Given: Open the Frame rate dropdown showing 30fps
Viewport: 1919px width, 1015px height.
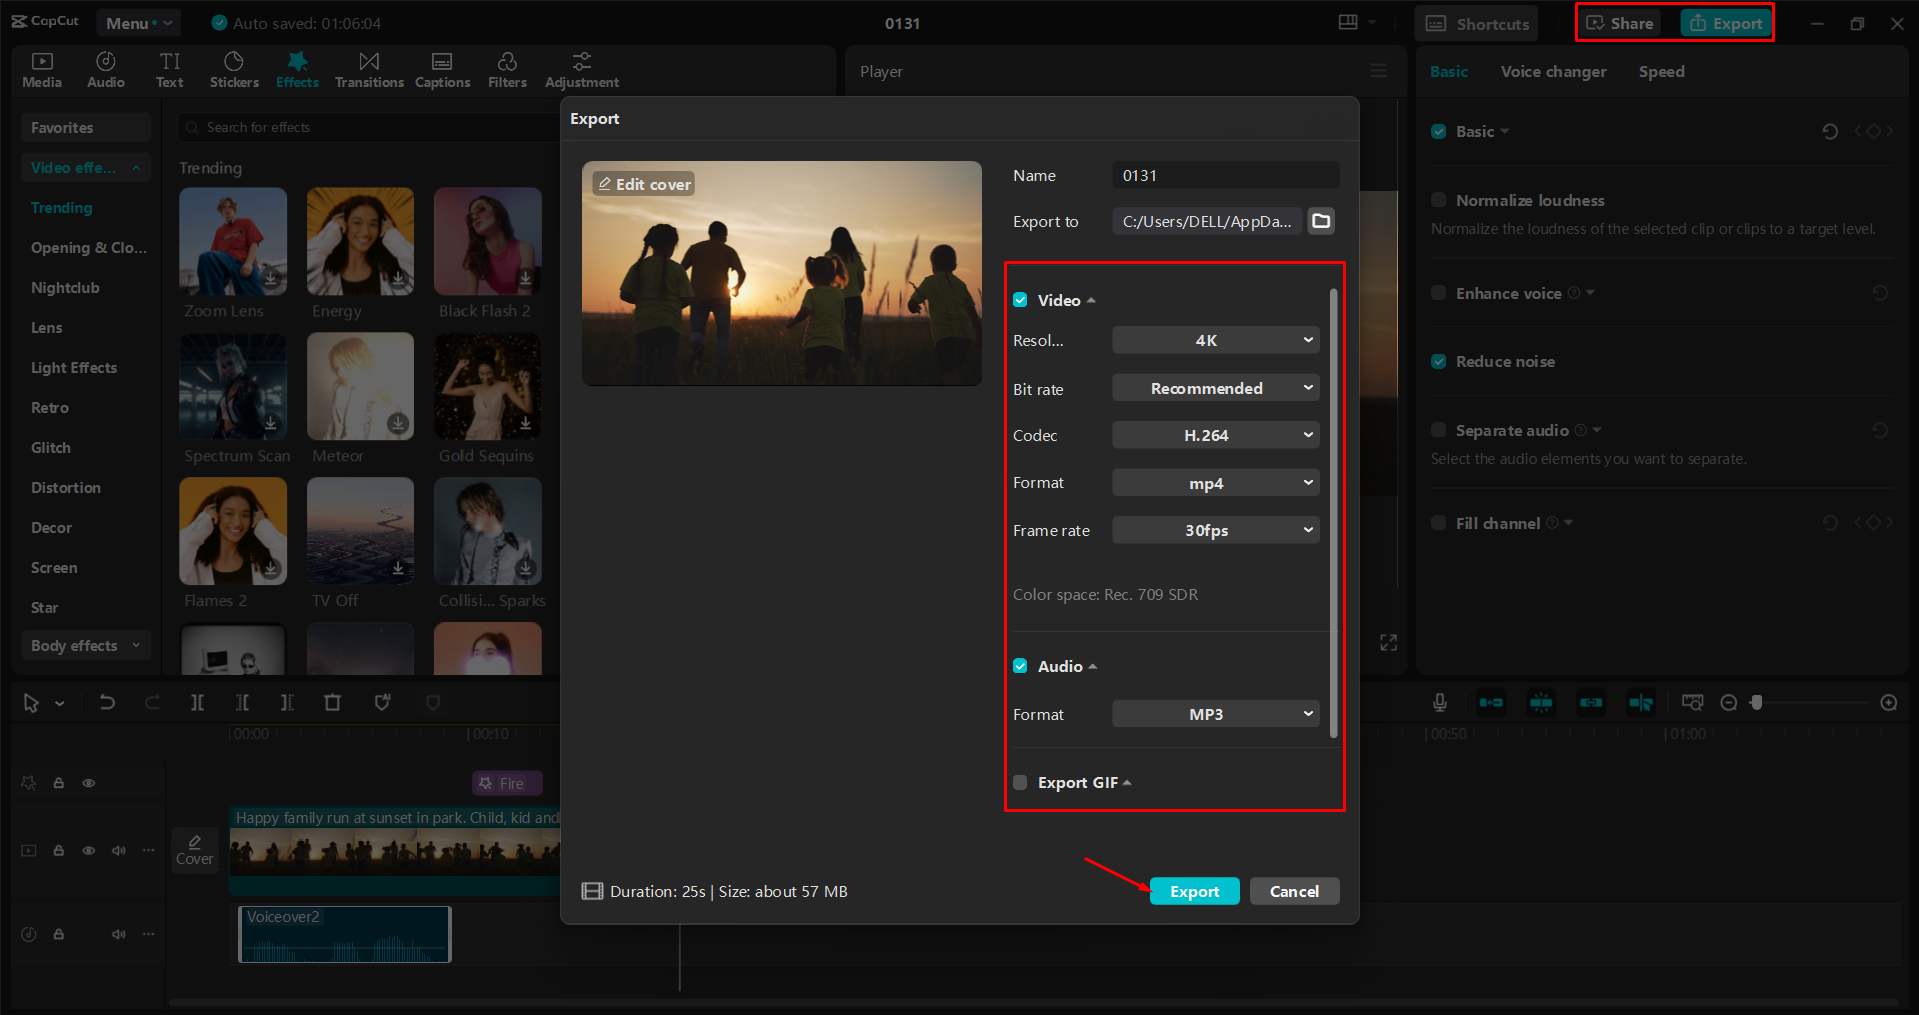Looking at the screenshot, I should [x=1215, y=530].
